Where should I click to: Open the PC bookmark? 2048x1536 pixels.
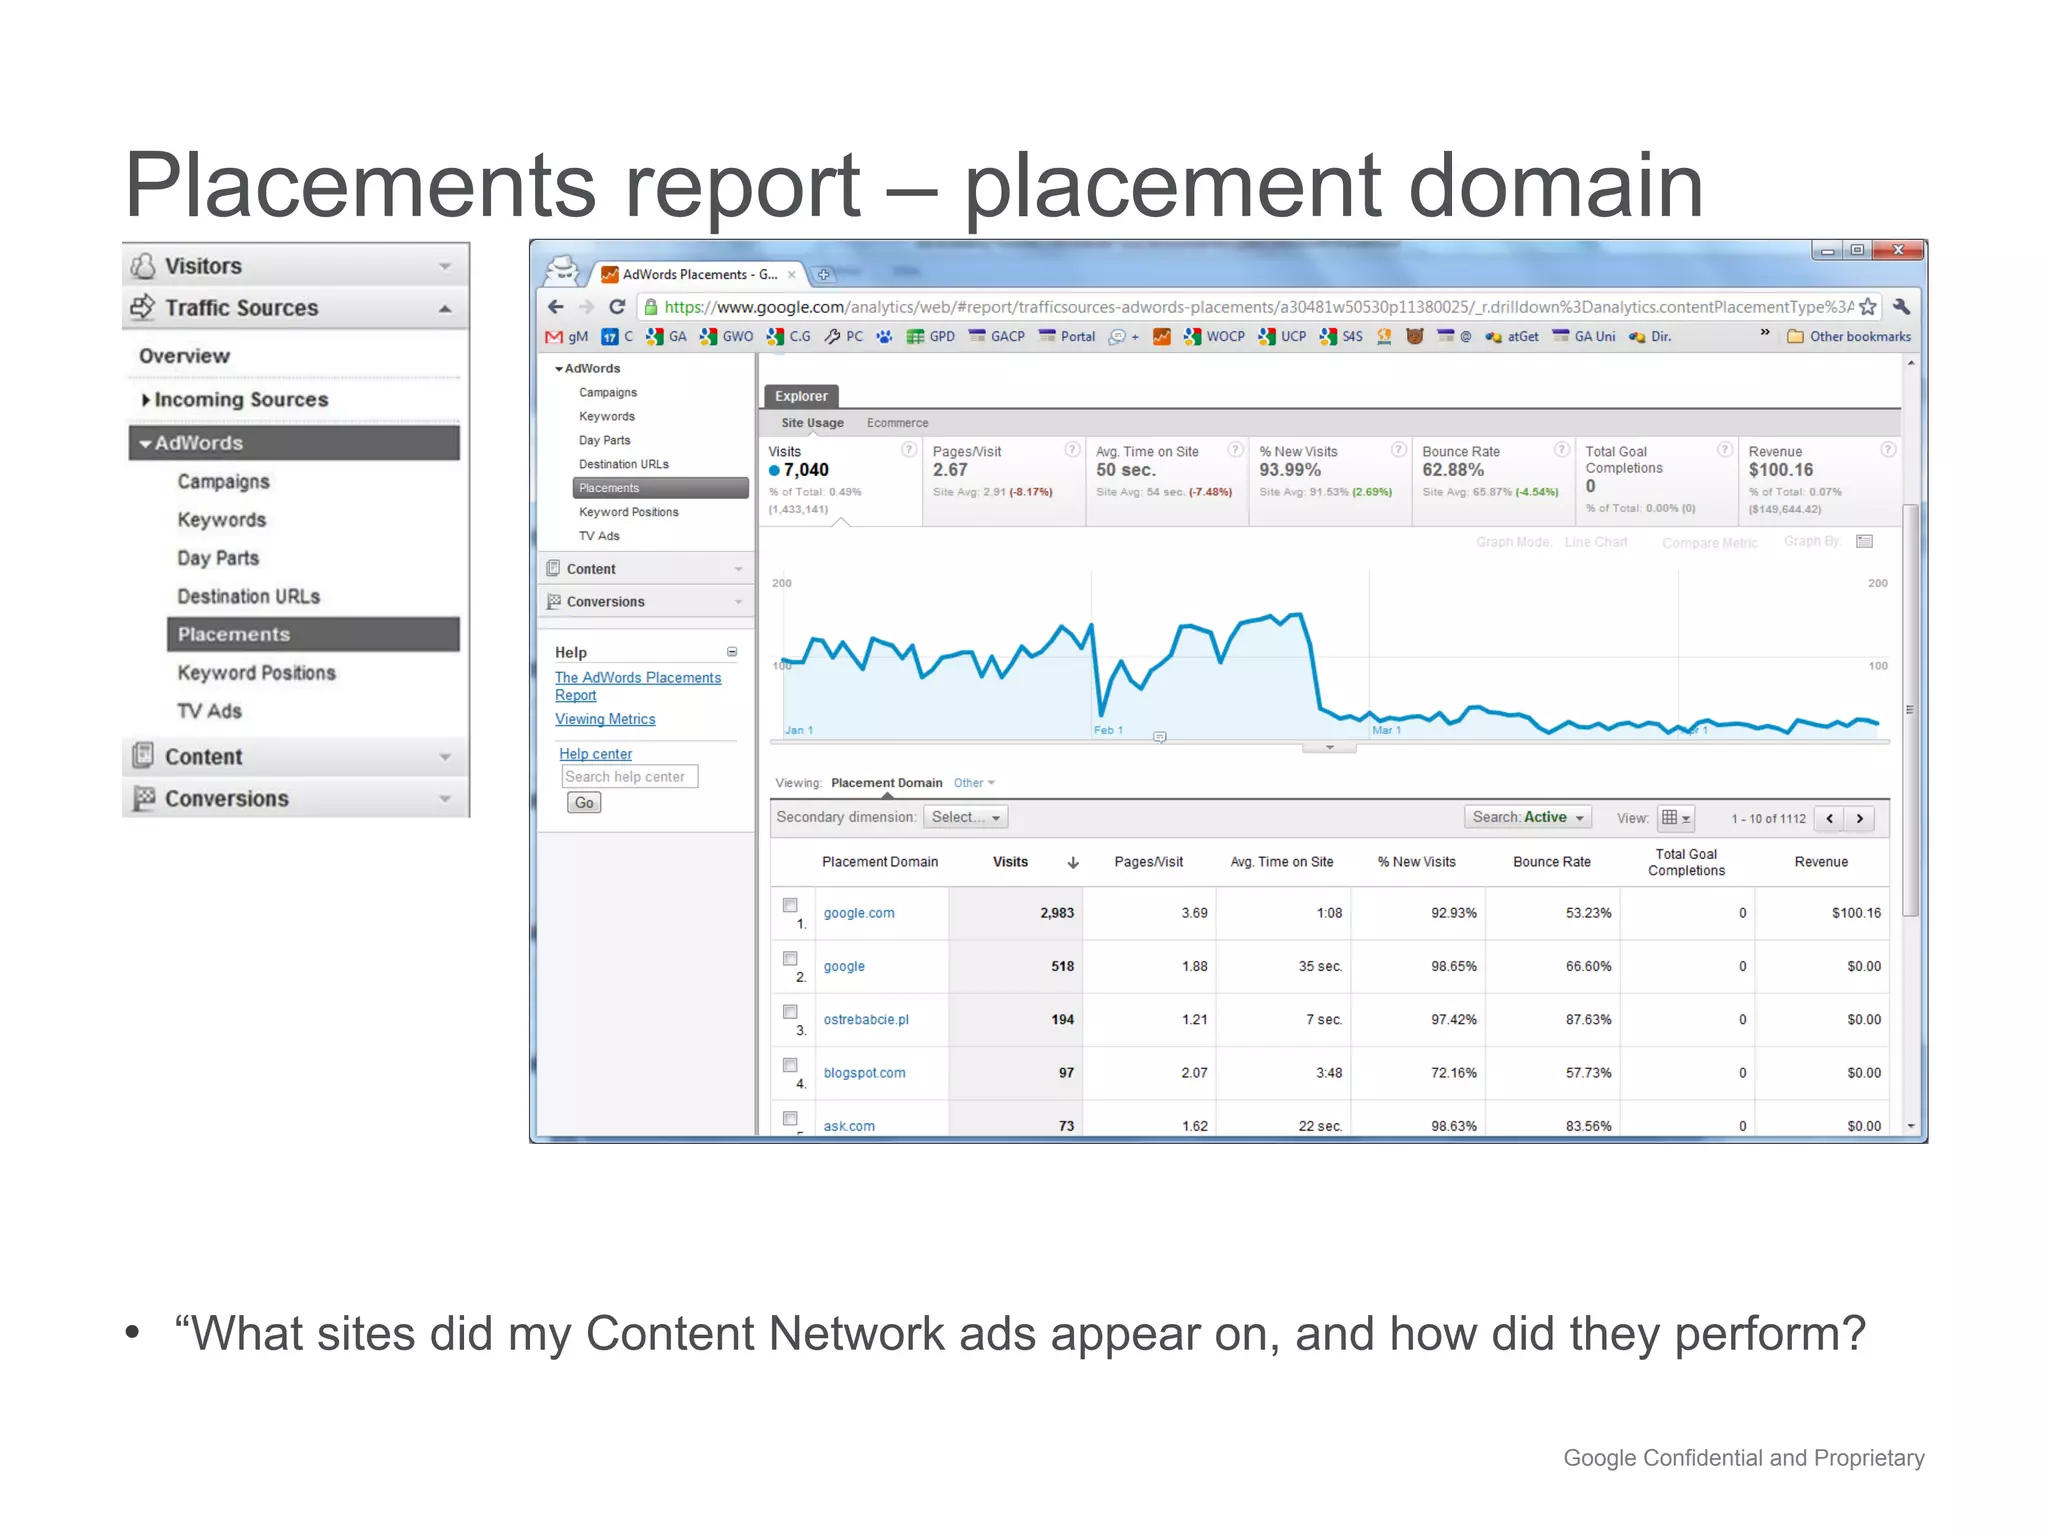(x=844, y=337)
